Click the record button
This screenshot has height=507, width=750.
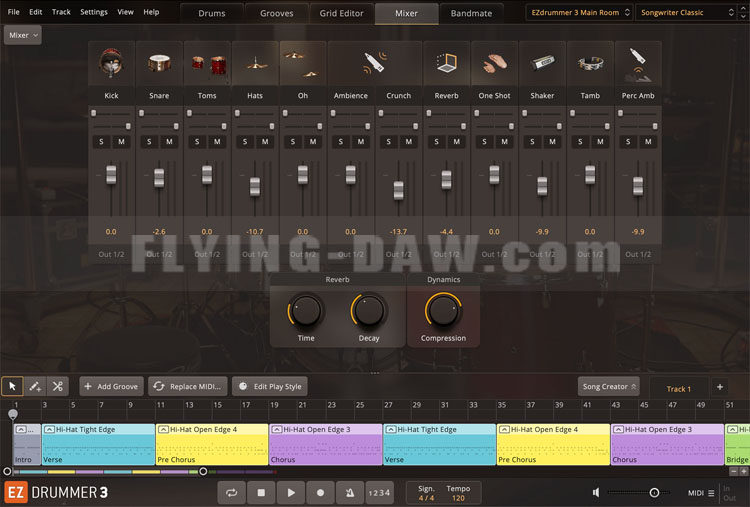click(x=320, y=493)
